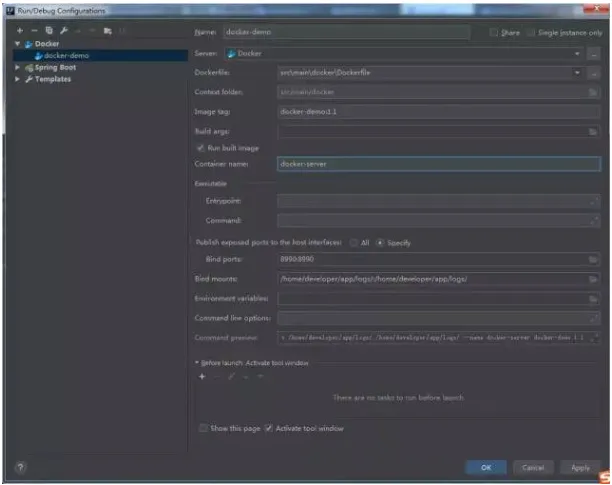Screen dimensions: 612x485
Task: Enable Show this page checkbox
Action: point(203,428)
